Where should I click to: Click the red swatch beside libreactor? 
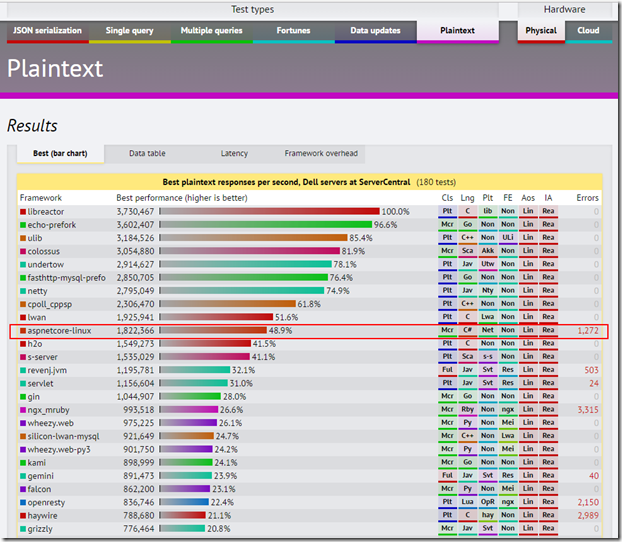23,212
